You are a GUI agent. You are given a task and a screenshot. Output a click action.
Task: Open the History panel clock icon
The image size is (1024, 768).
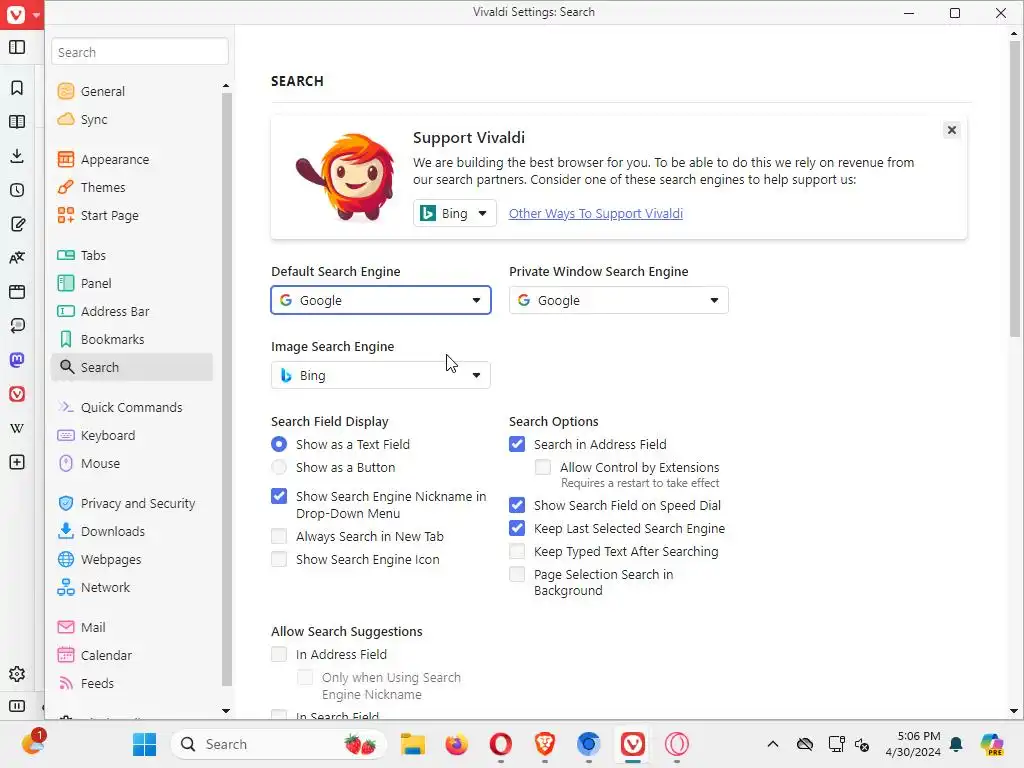(x=17, y=190)
